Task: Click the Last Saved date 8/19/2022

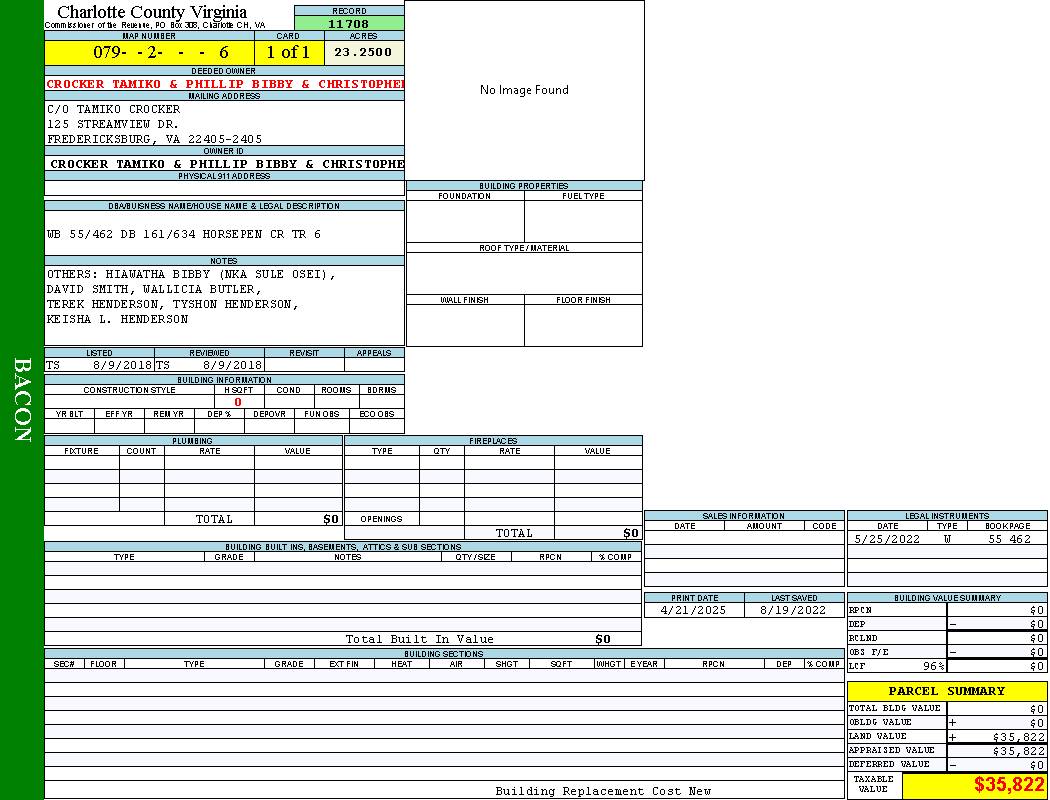Action: click(x=793, y=610)
